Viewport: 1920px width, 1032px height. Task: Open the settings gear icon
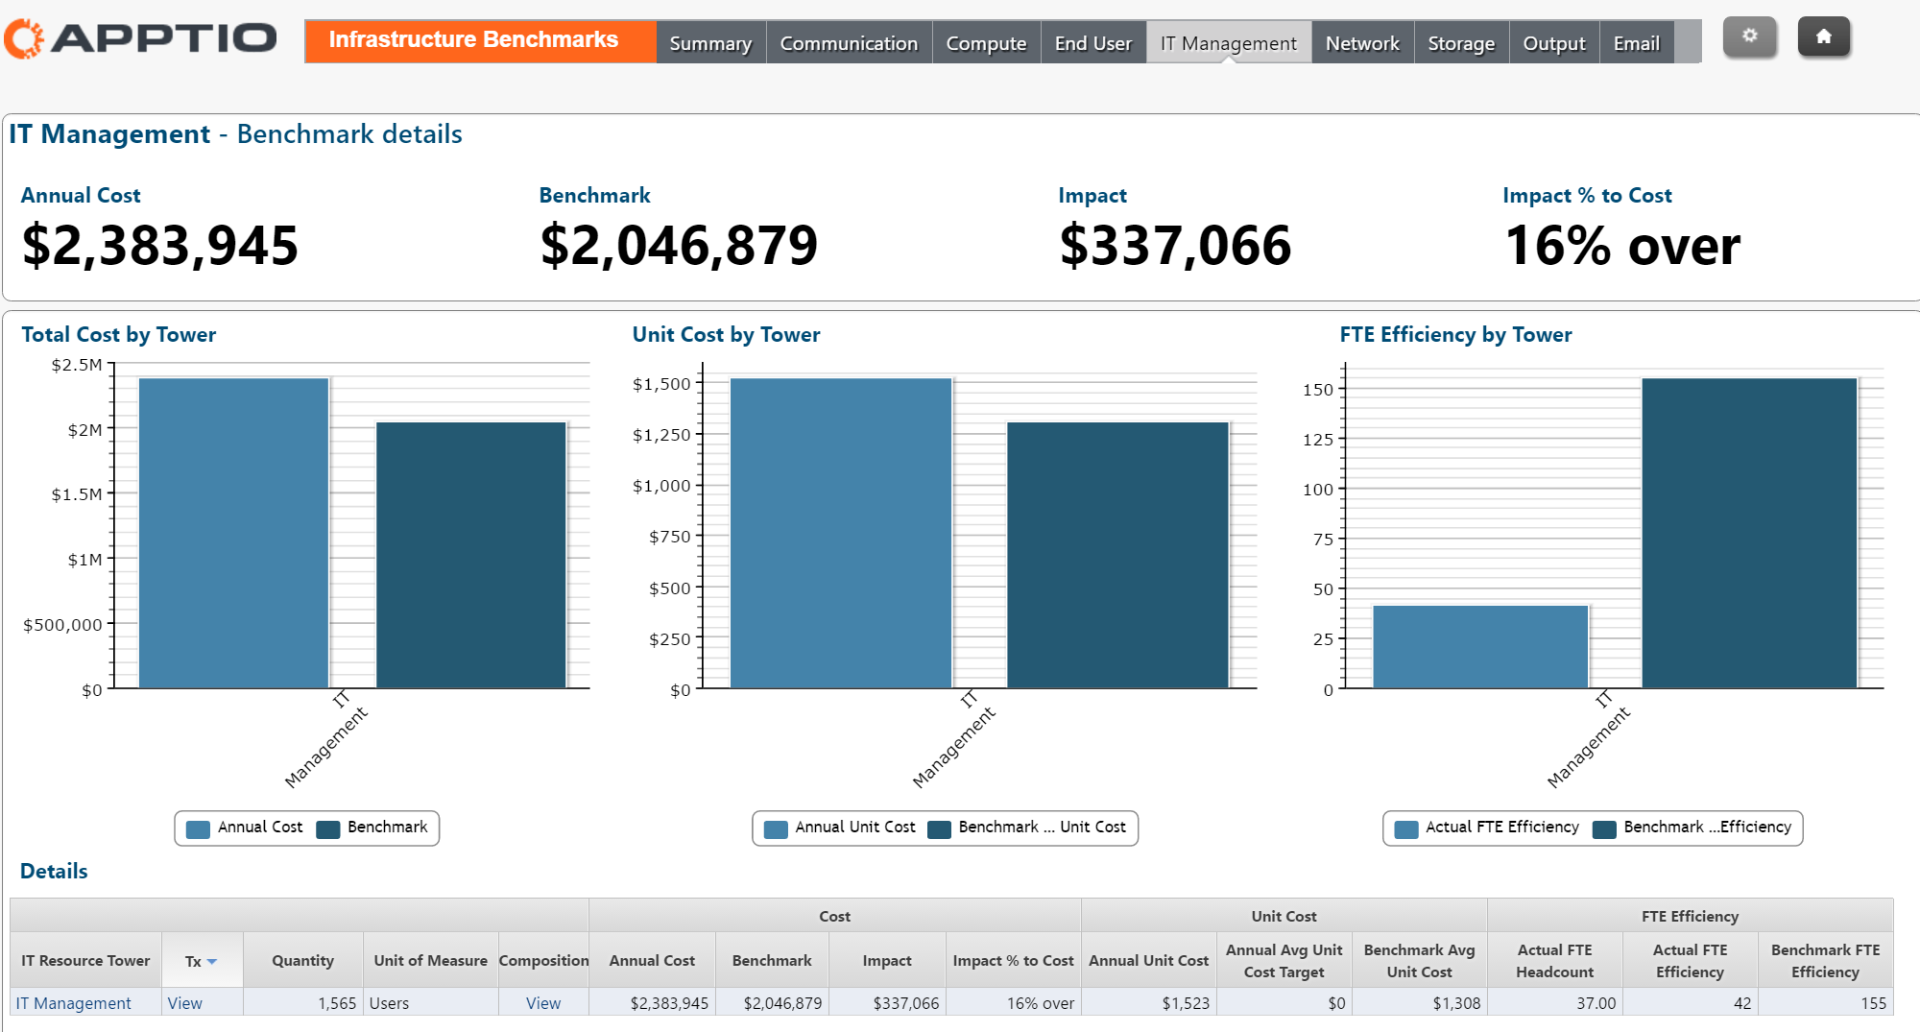click(1749, 37)
